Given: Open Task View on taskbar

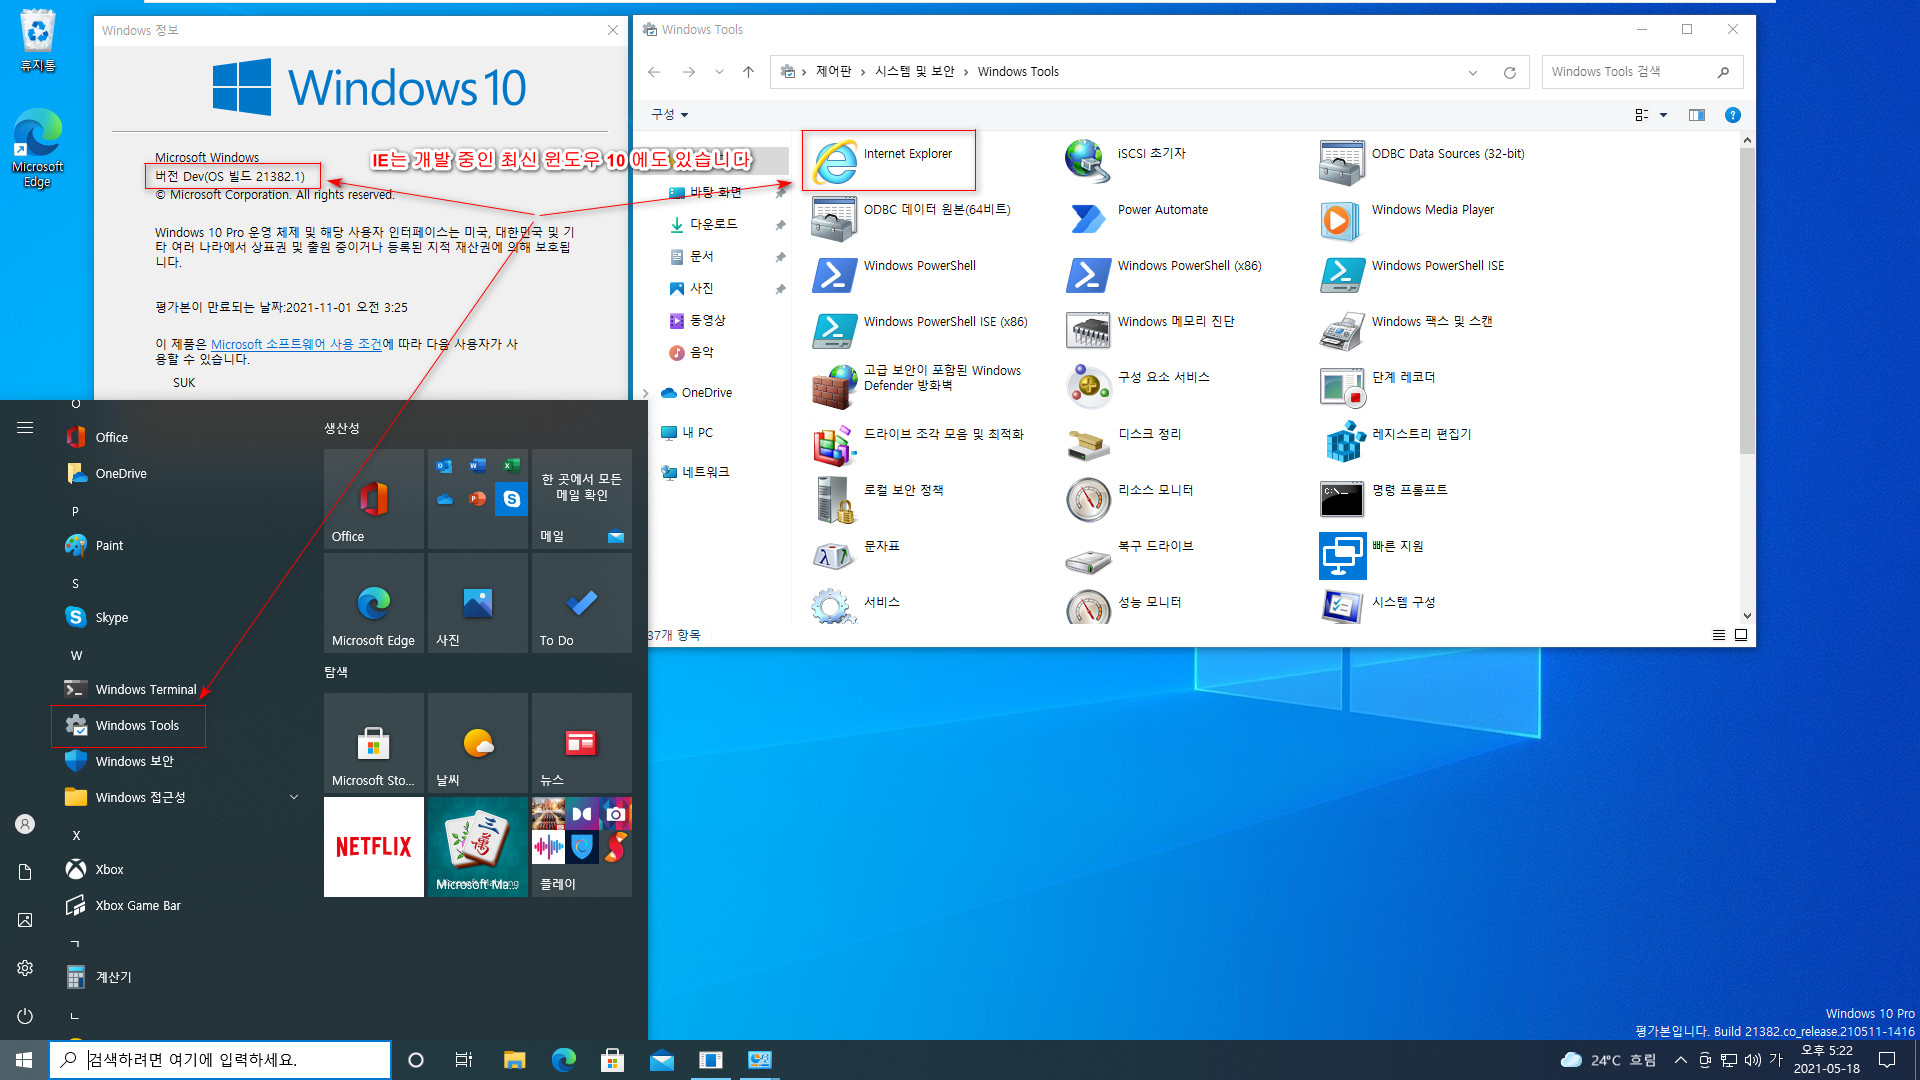Looking at the screenshot, I should (463, 1060).
